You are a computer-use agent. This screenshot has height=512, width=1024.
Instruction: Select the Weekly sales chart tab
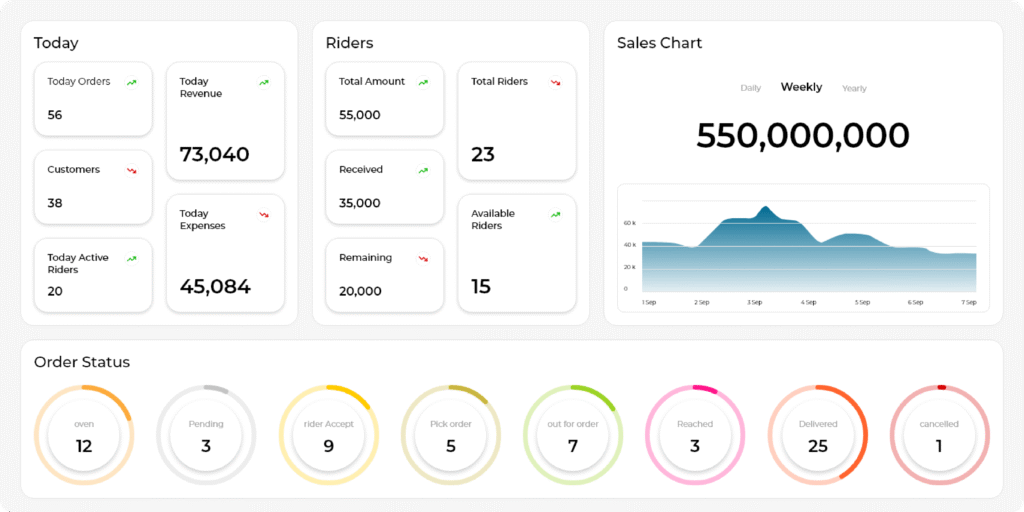(x=801, y=87)
